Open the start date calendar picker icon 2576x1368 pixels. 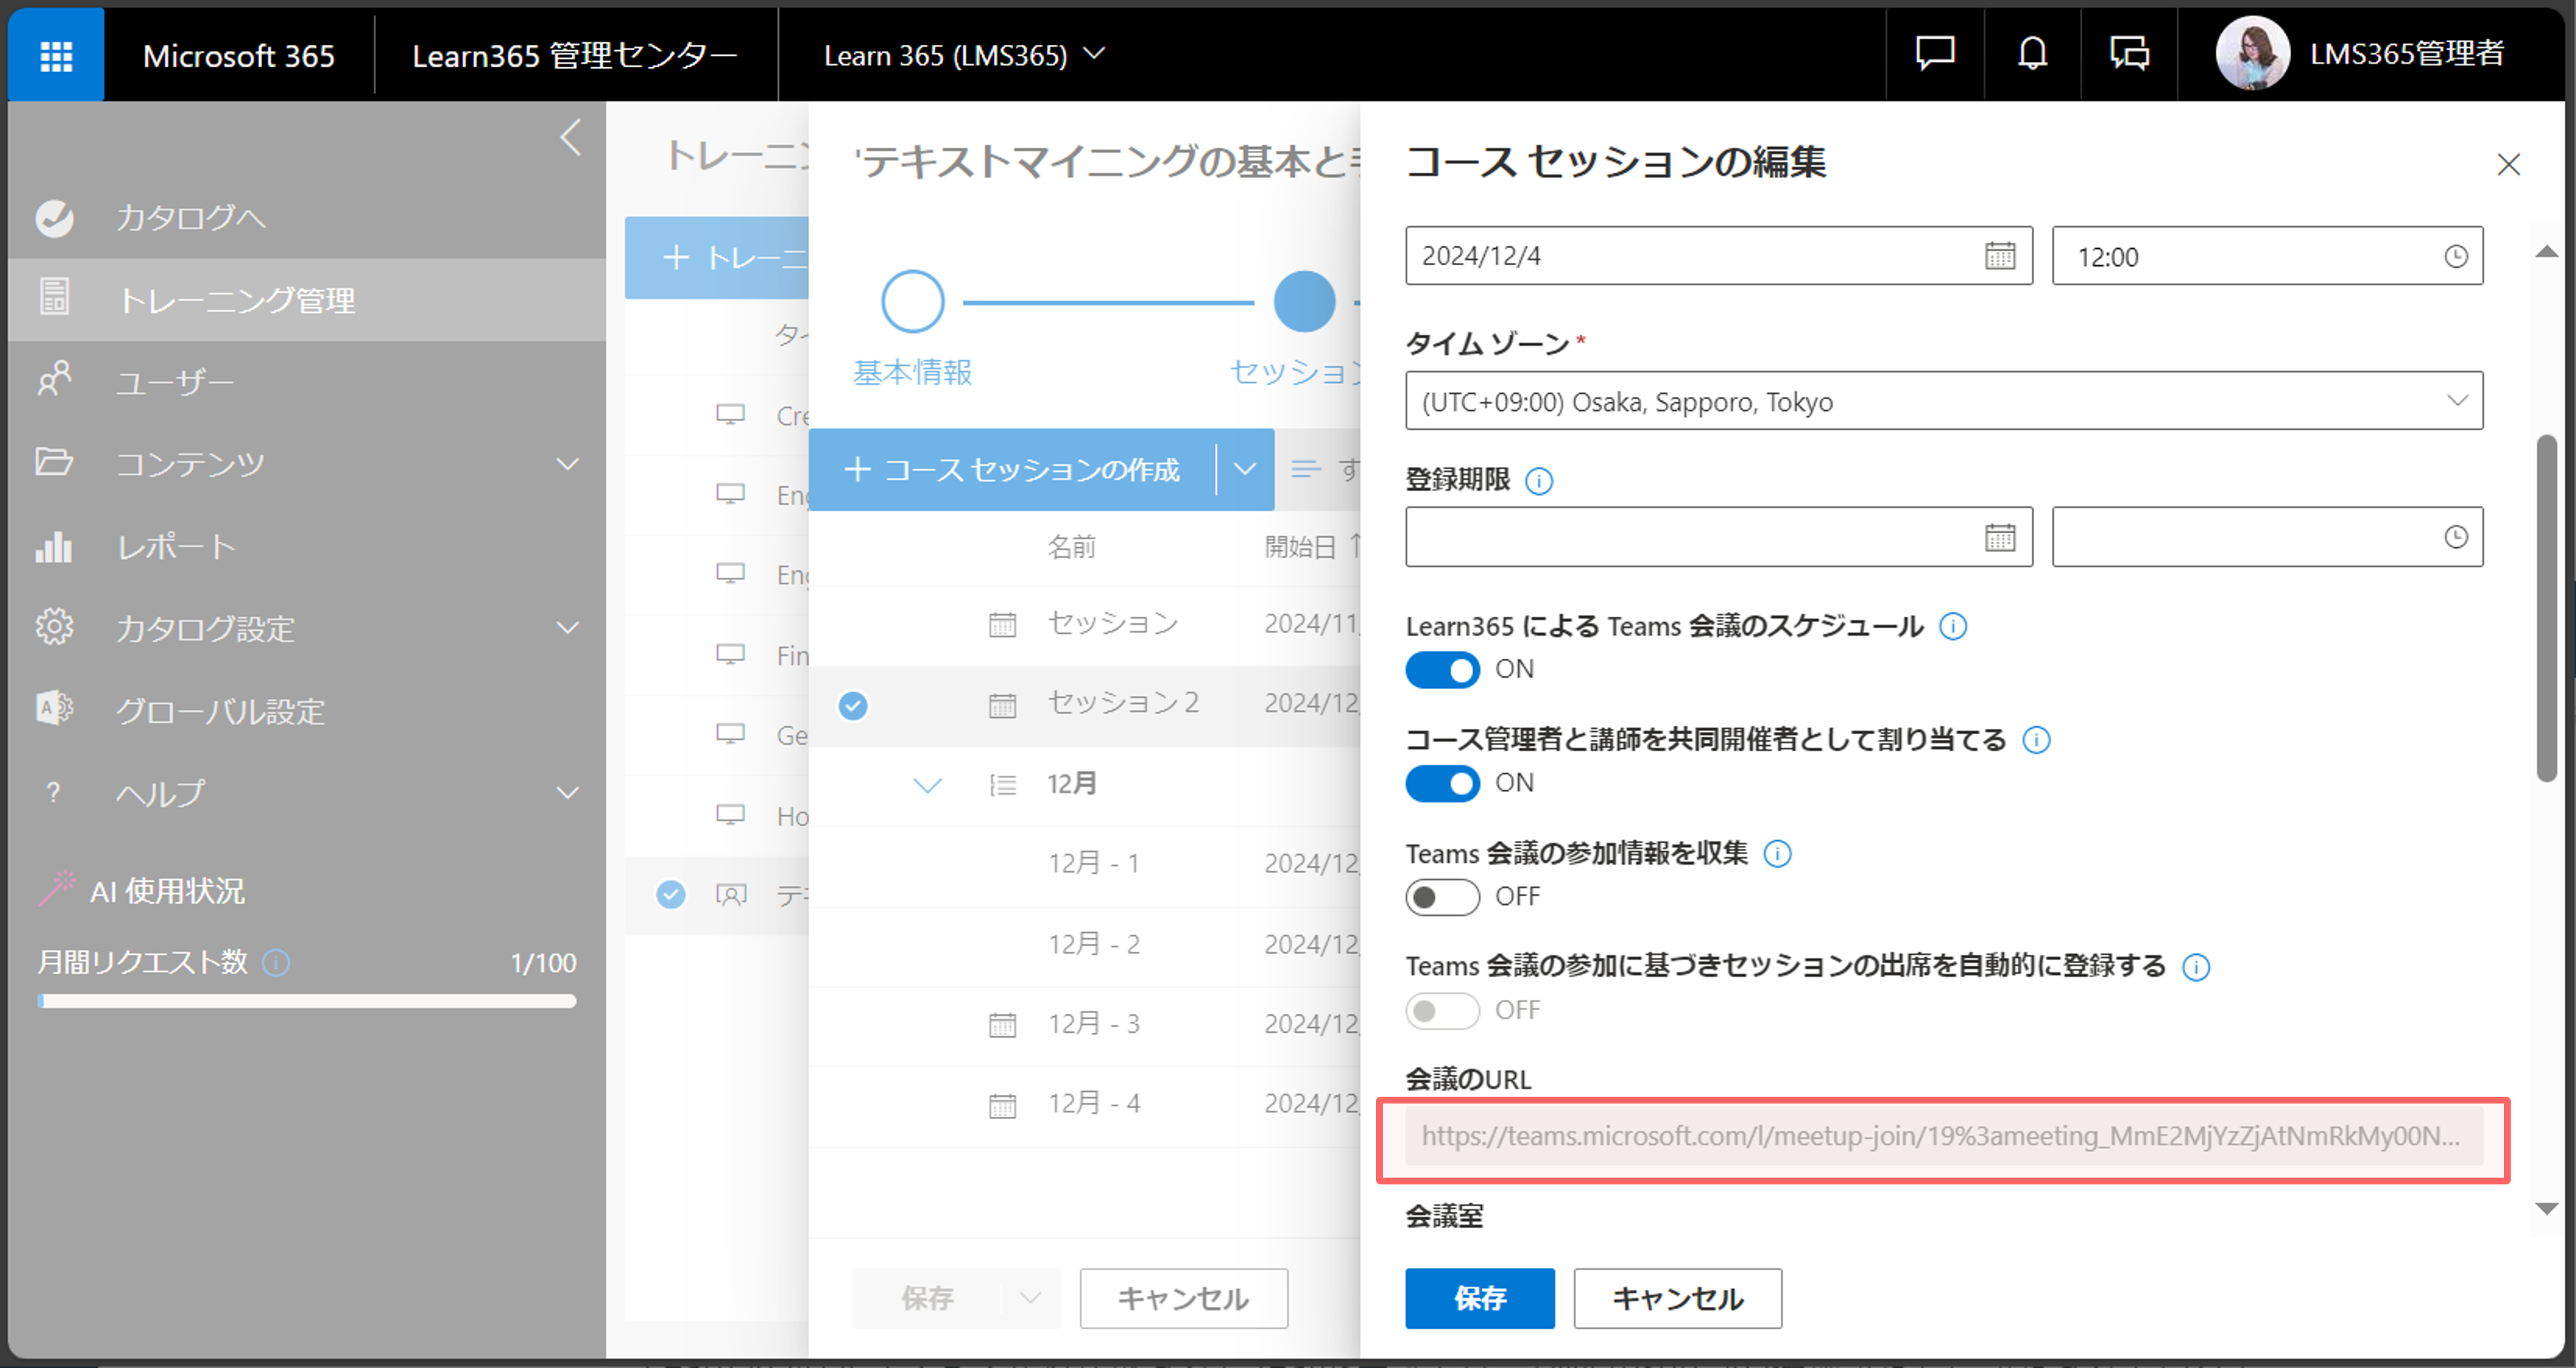(x=2000, y=256)
